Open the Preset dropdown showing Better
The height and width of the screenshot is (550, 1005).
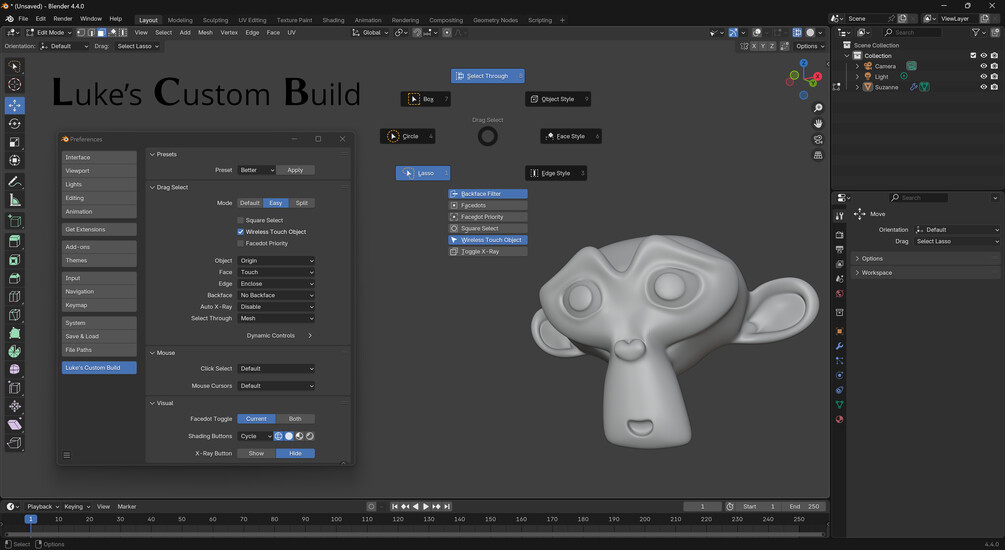click(256, 170)
